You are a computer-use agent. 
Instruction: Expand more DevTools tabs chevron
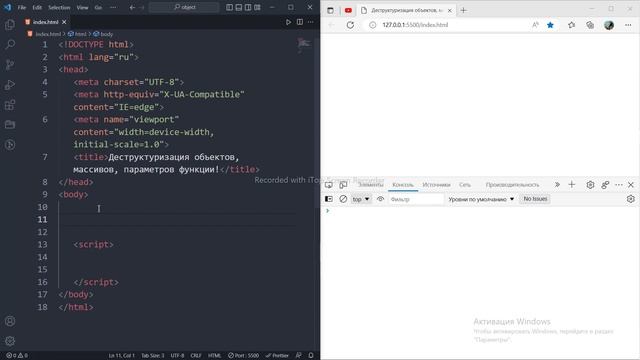click(x=557, y=185)
